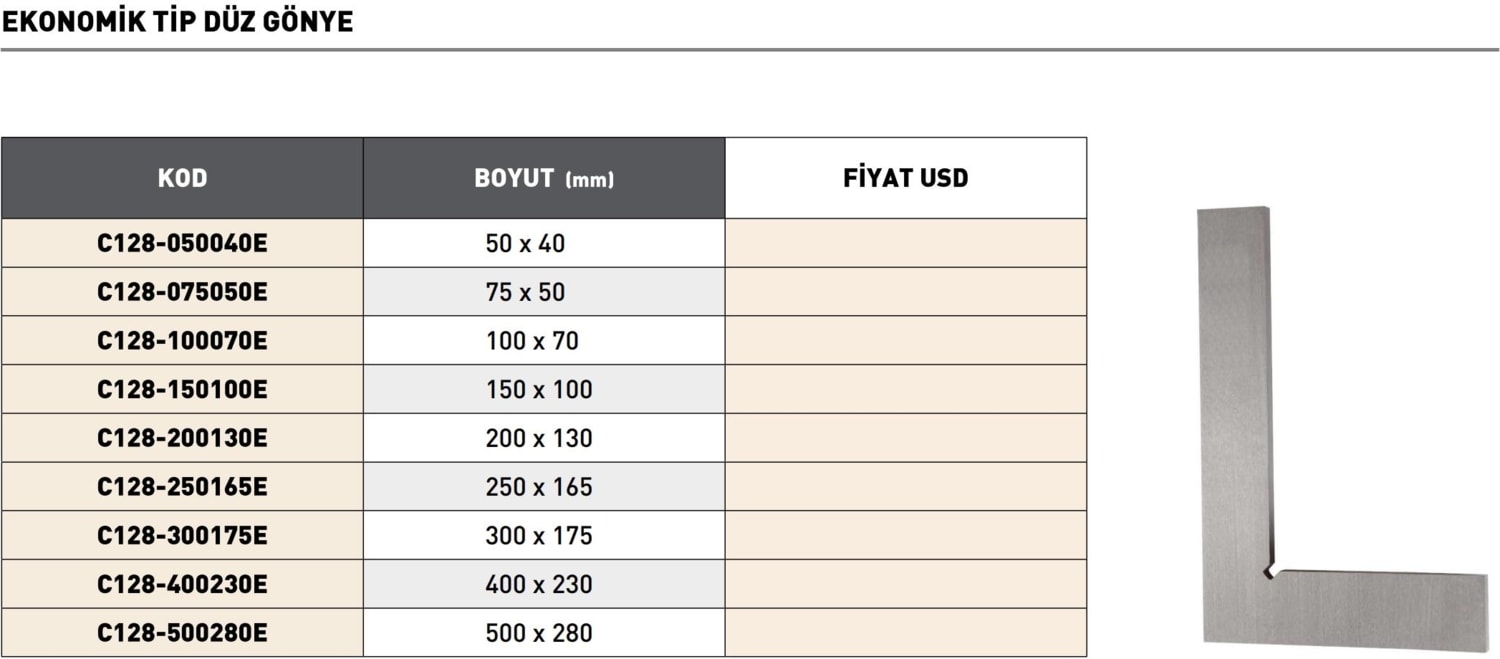Screen dimensions: 1500x659
Task: Choose the C128-150100E code cell
Action: pyautogui.click(x=182, y=389)
